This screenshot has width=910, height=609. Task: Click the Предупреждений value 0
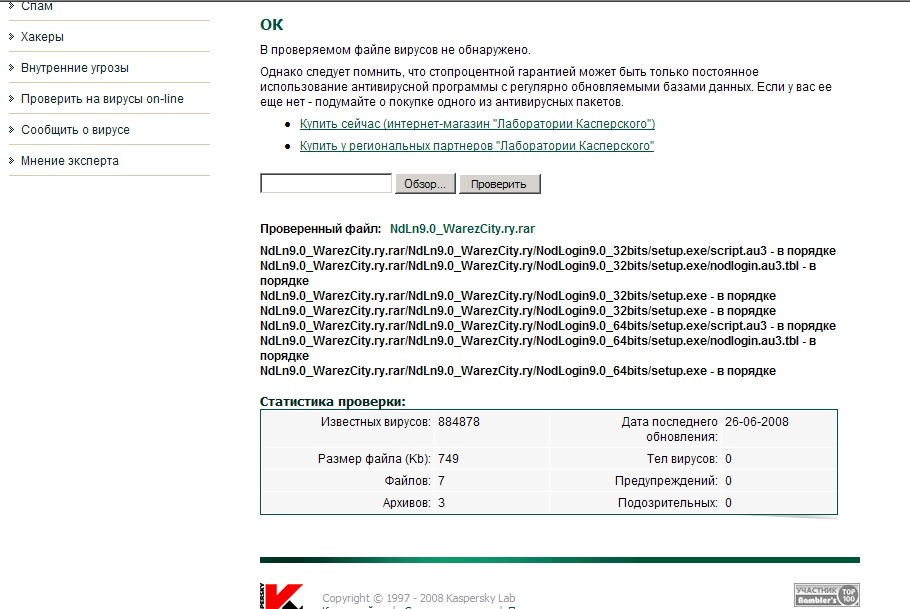click(728, 481)
